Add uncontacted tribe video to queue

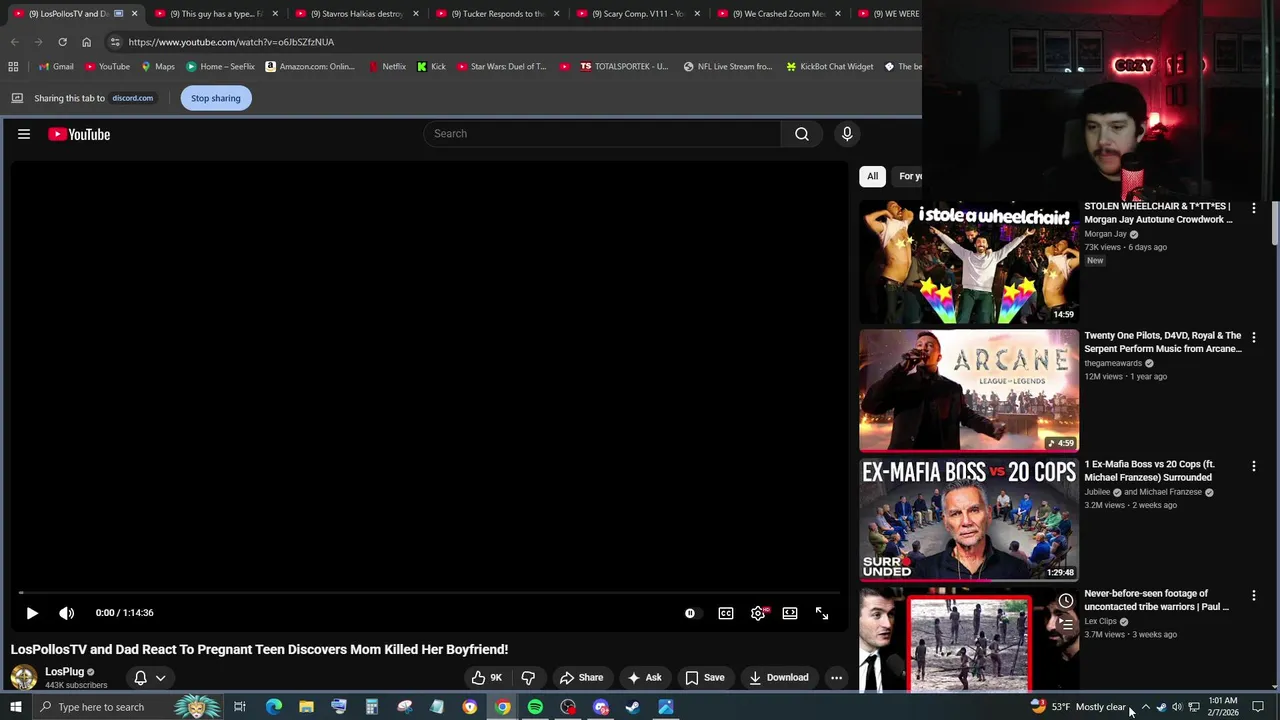coord(1066,625)
